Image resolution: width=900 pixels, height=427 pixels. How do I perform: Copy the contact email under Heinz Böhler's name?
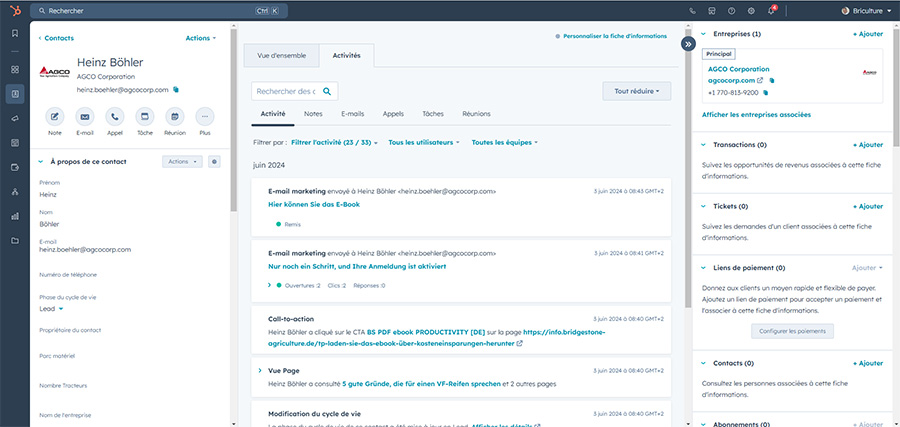click(176, 90)
